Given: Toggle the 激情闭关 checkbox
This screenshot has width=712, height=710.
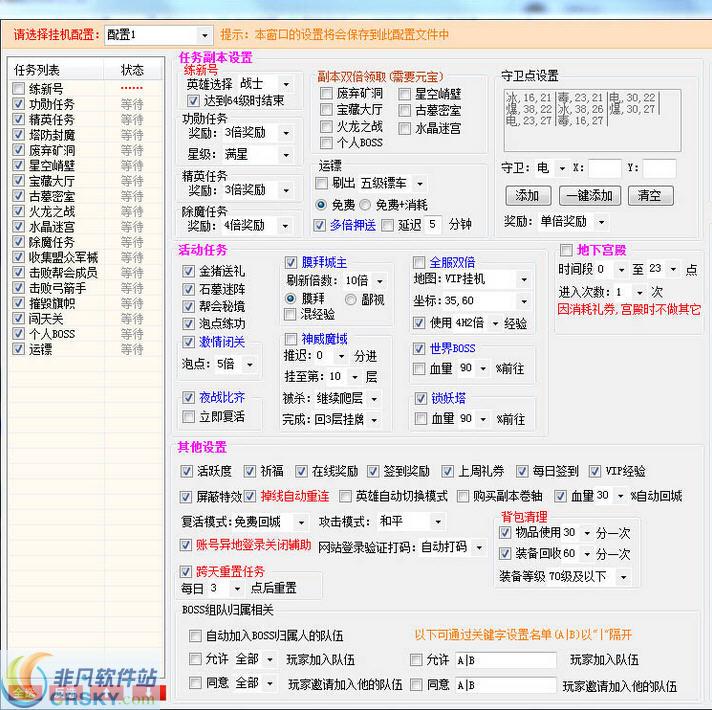Looking at the screenshot, I should click(x=188, y=342).
